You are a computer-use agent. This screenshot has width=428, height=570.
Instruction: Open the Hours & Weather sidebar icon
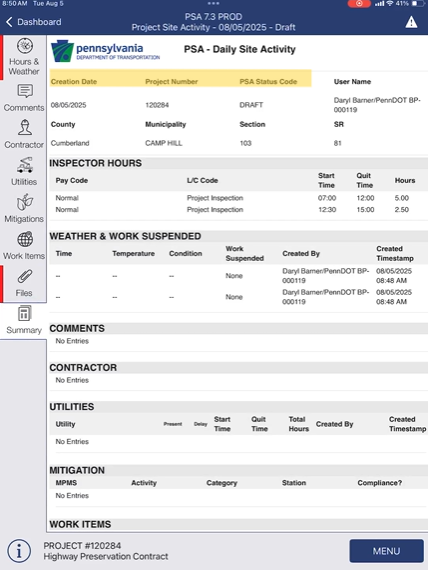(x=25, y=46)
